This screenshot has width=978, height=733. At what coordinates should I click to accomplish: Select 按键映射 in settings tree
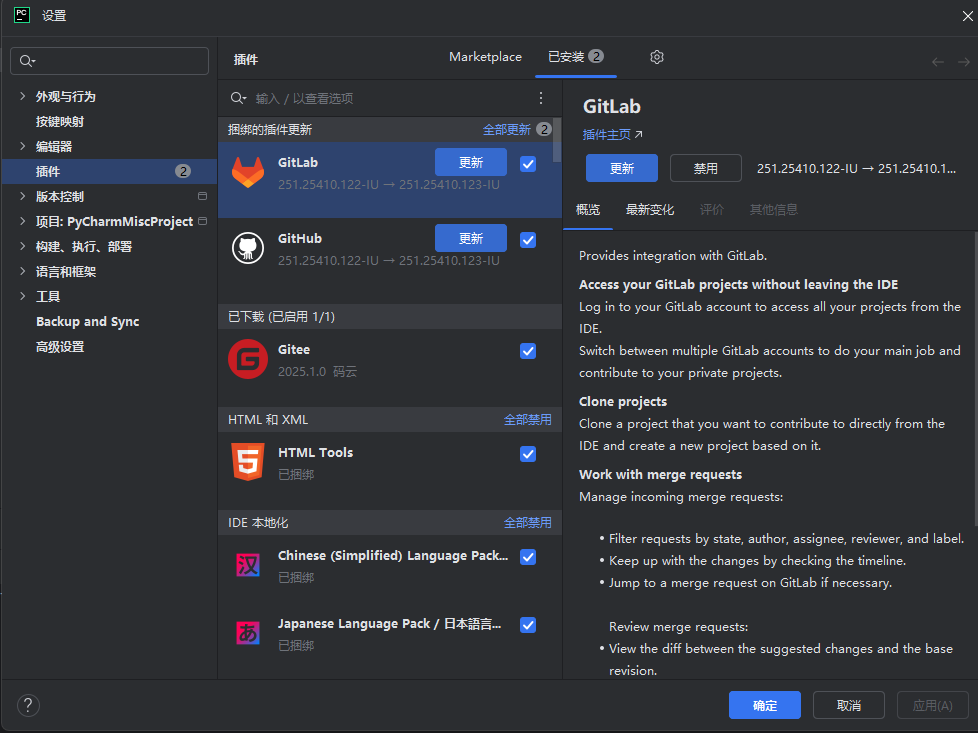60,122
